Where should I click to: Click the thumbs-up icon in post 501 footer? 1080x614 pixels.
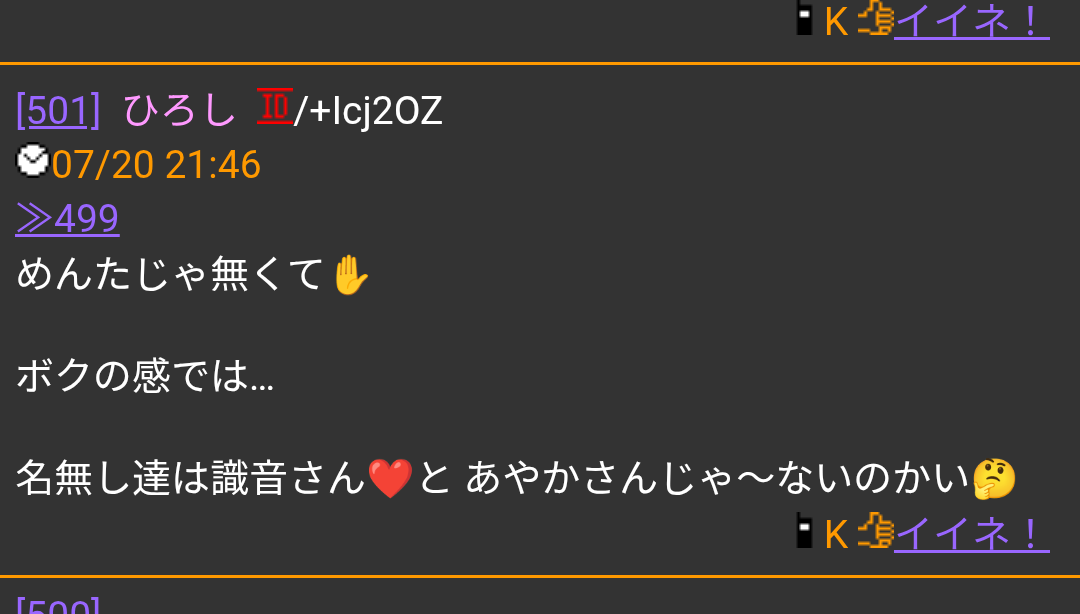(x=875, y=530)
